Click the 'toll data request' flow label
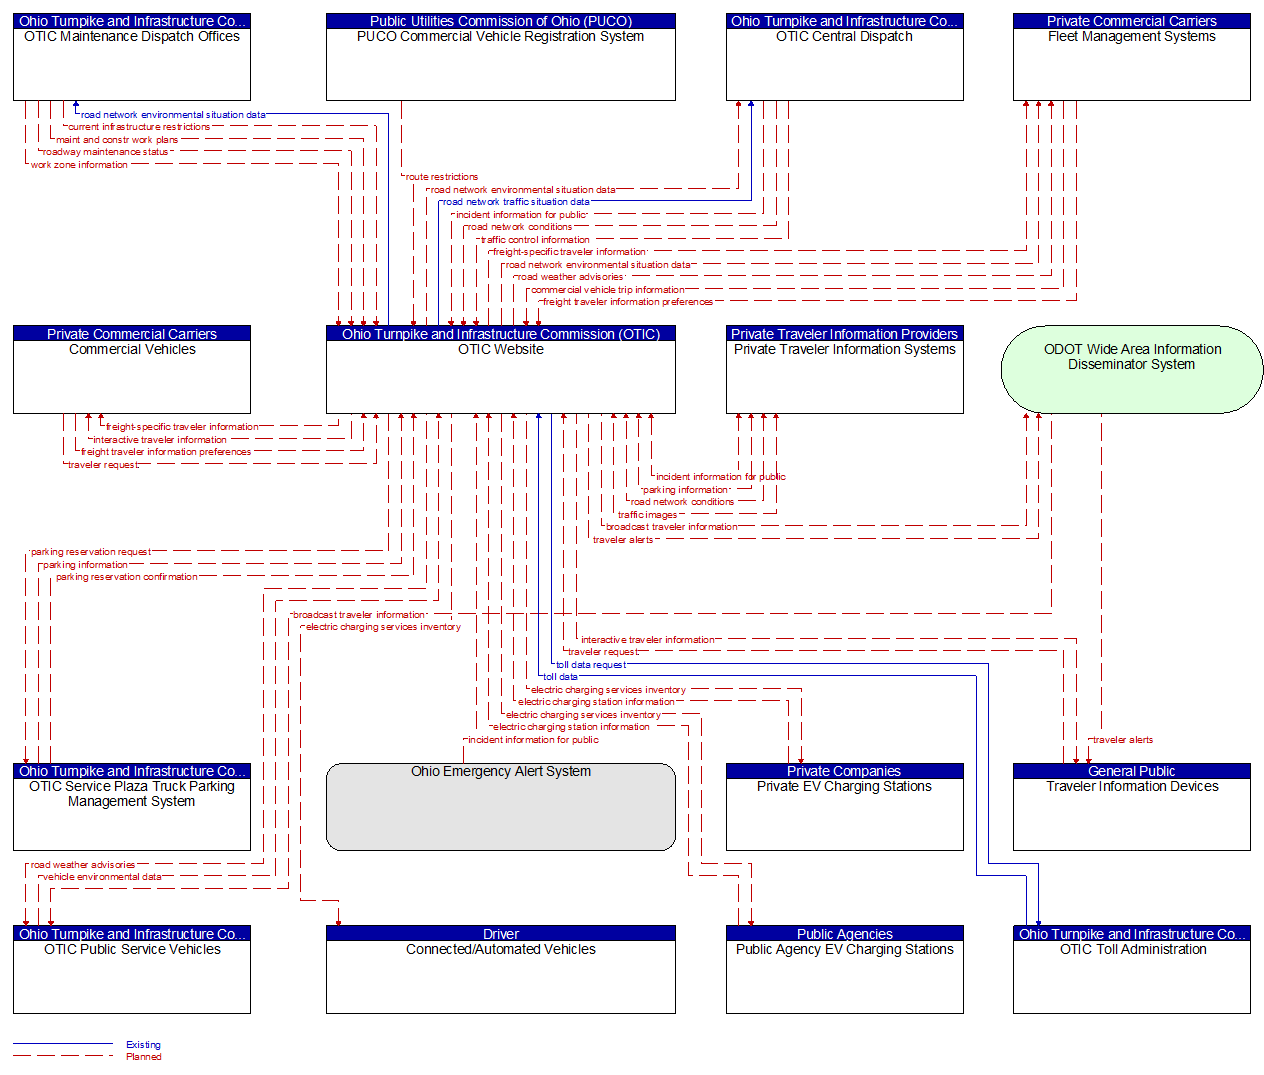 point(591,665)
